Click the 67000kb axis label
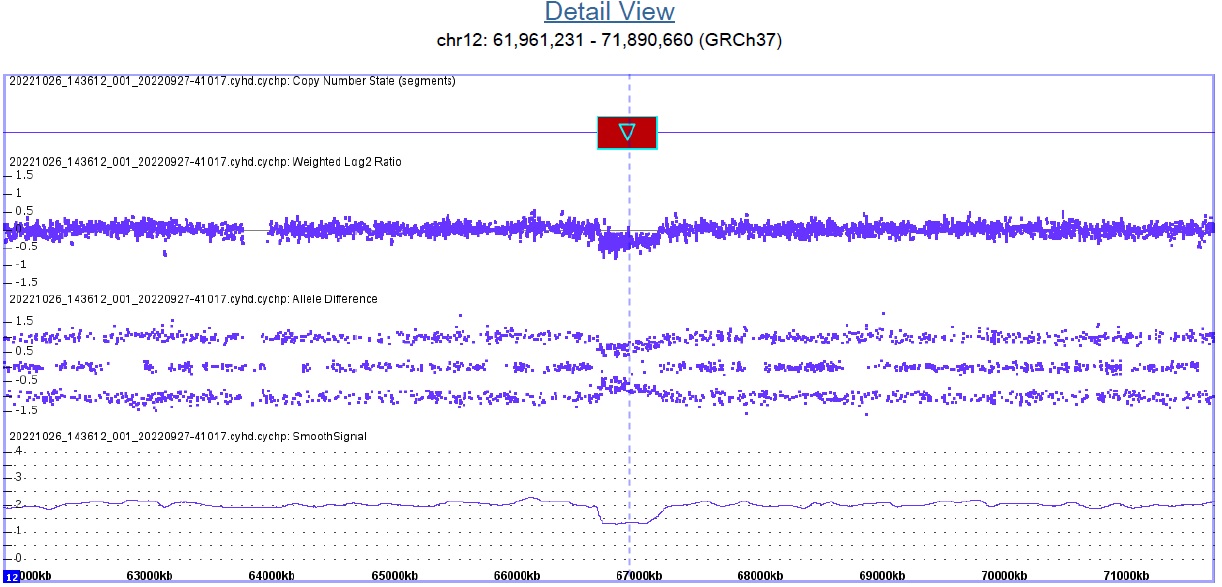This screenshot has width=1222, height=587. point(638,576)
